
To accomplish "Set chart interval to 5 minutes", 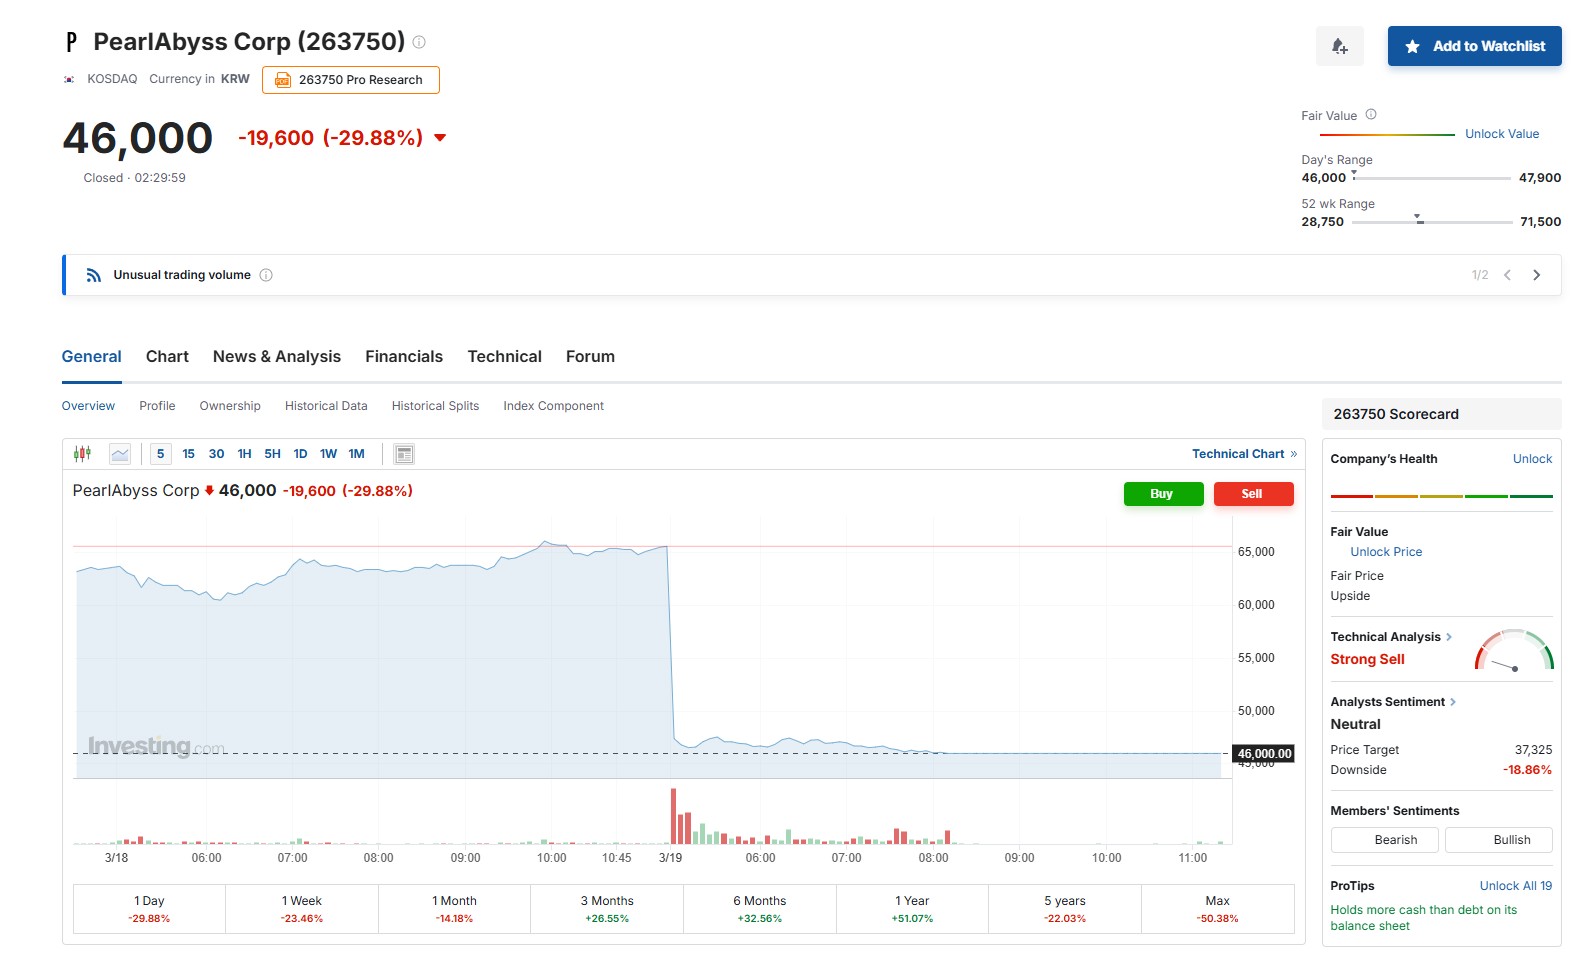I will 160,454.
